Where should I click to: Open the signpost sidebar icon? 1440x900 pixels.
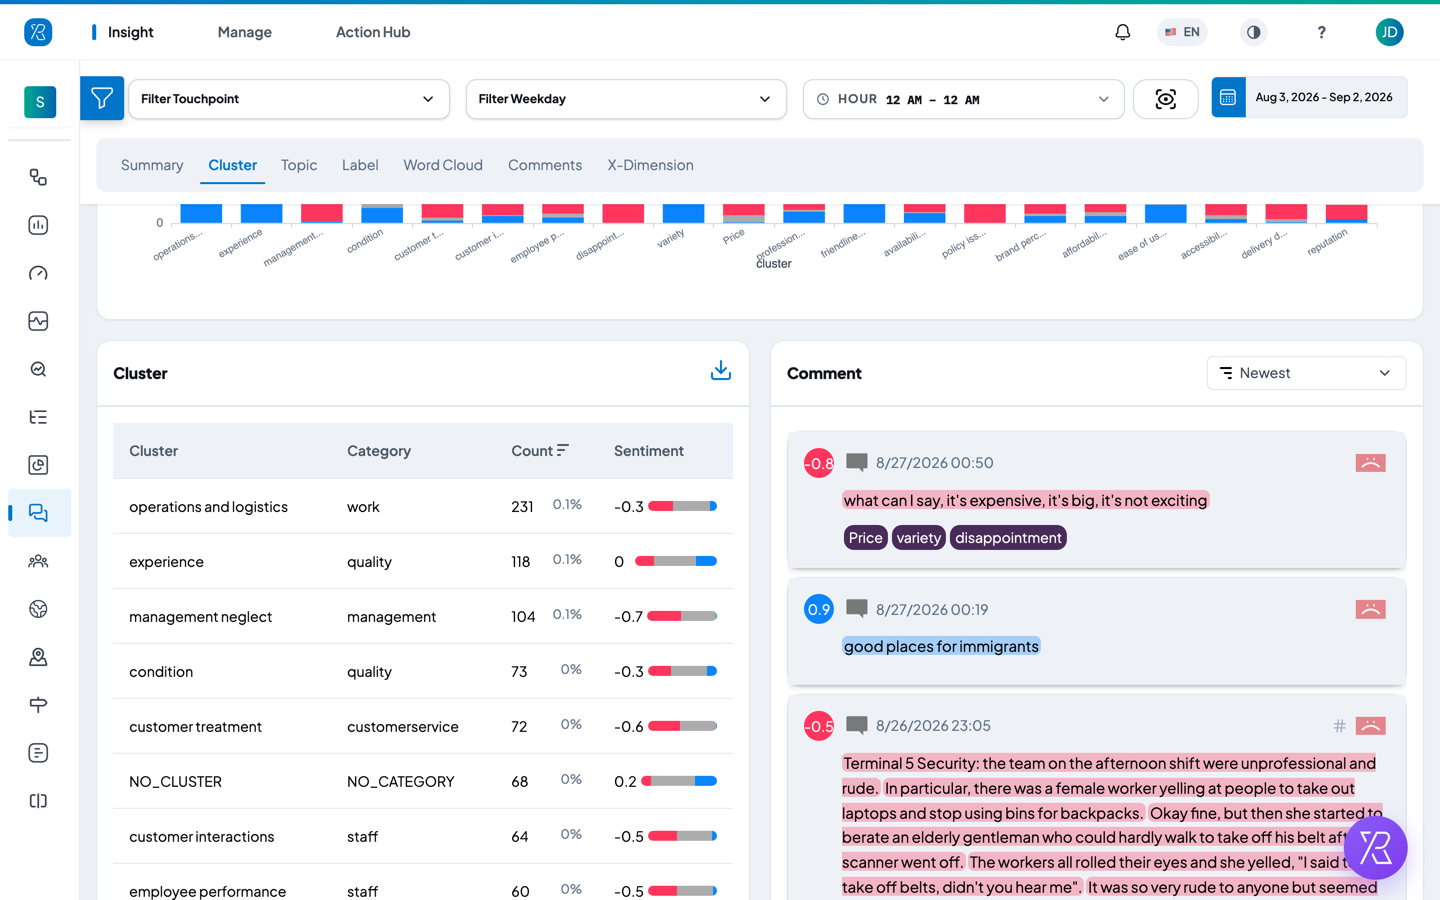(38, 705)
